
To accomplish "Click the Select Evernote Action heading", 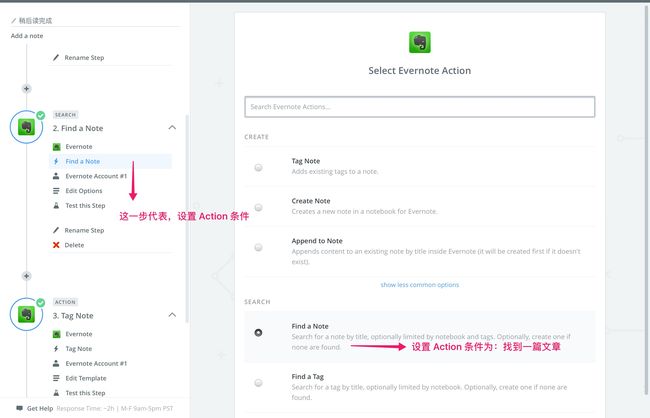I will pos(420,70).
